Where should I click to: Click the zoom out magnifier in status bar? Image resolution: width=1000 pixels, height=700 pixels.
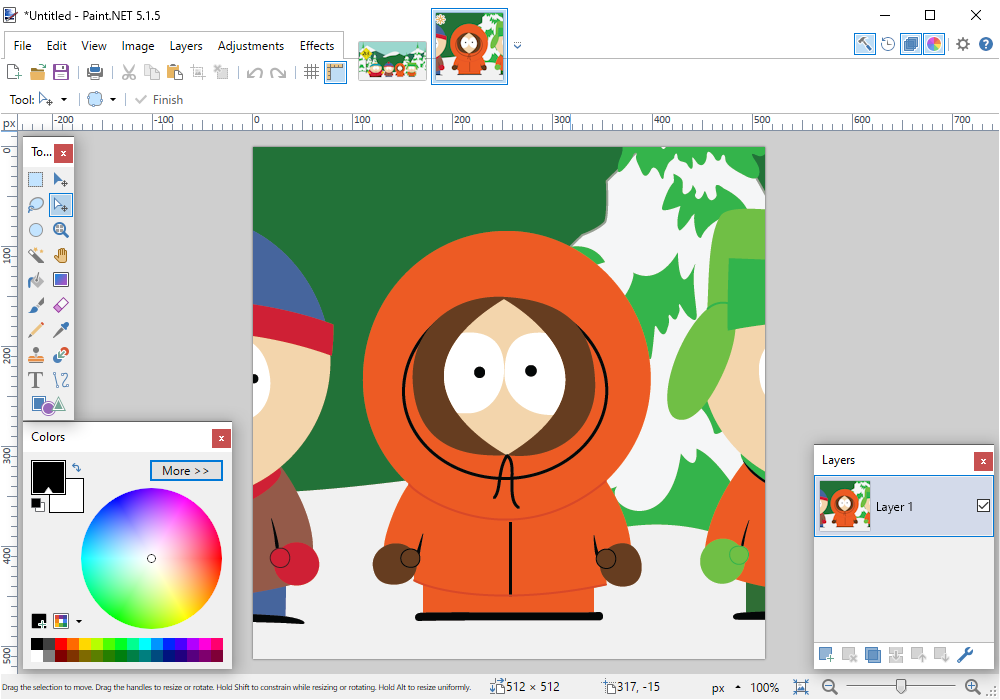tap(830, 687)
